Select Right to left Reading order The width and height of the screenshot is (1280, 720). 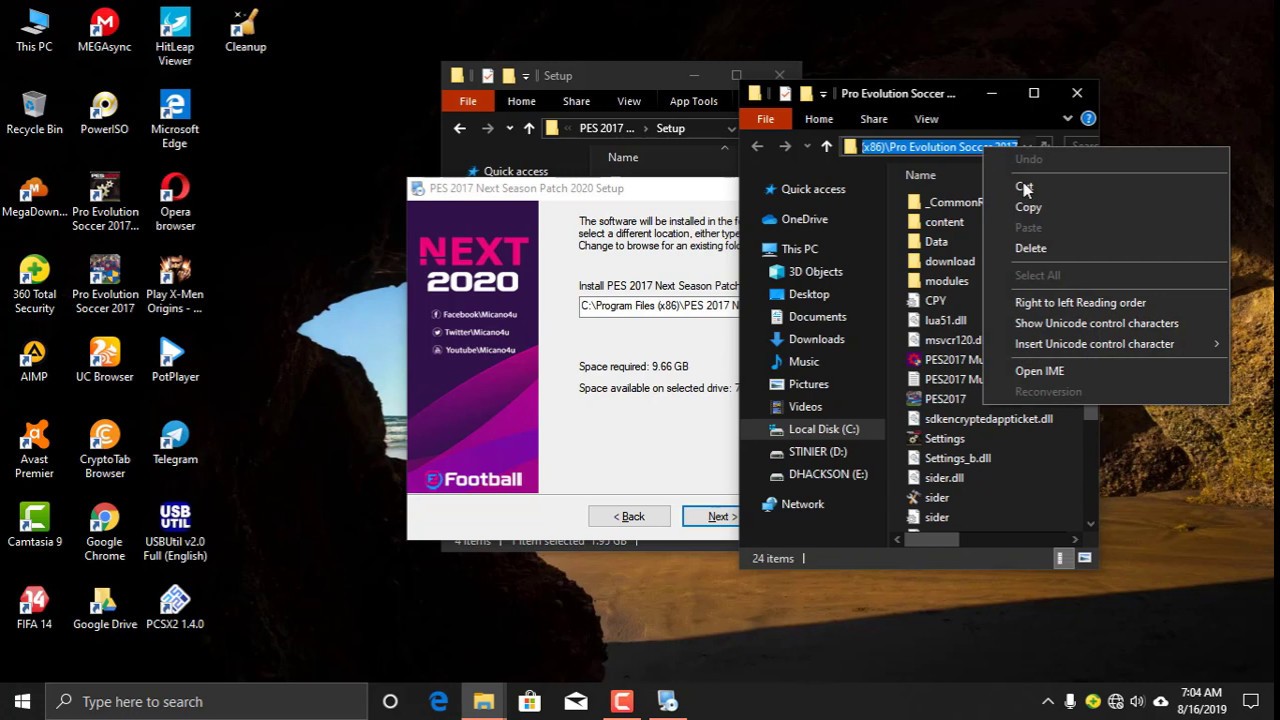1106,302
